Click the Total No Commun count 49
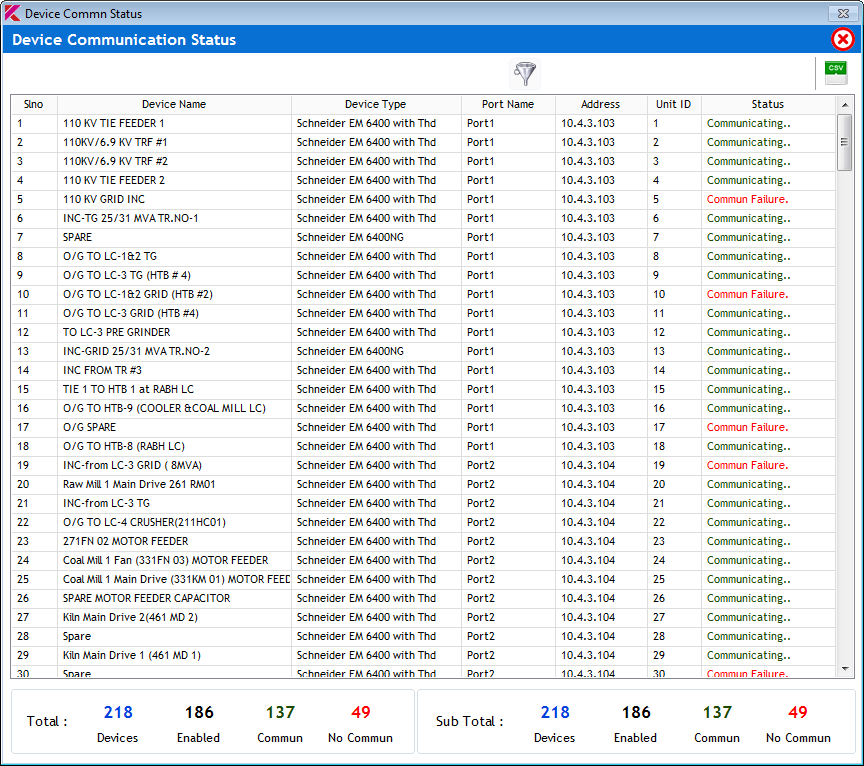 click(x=361, y=713)
